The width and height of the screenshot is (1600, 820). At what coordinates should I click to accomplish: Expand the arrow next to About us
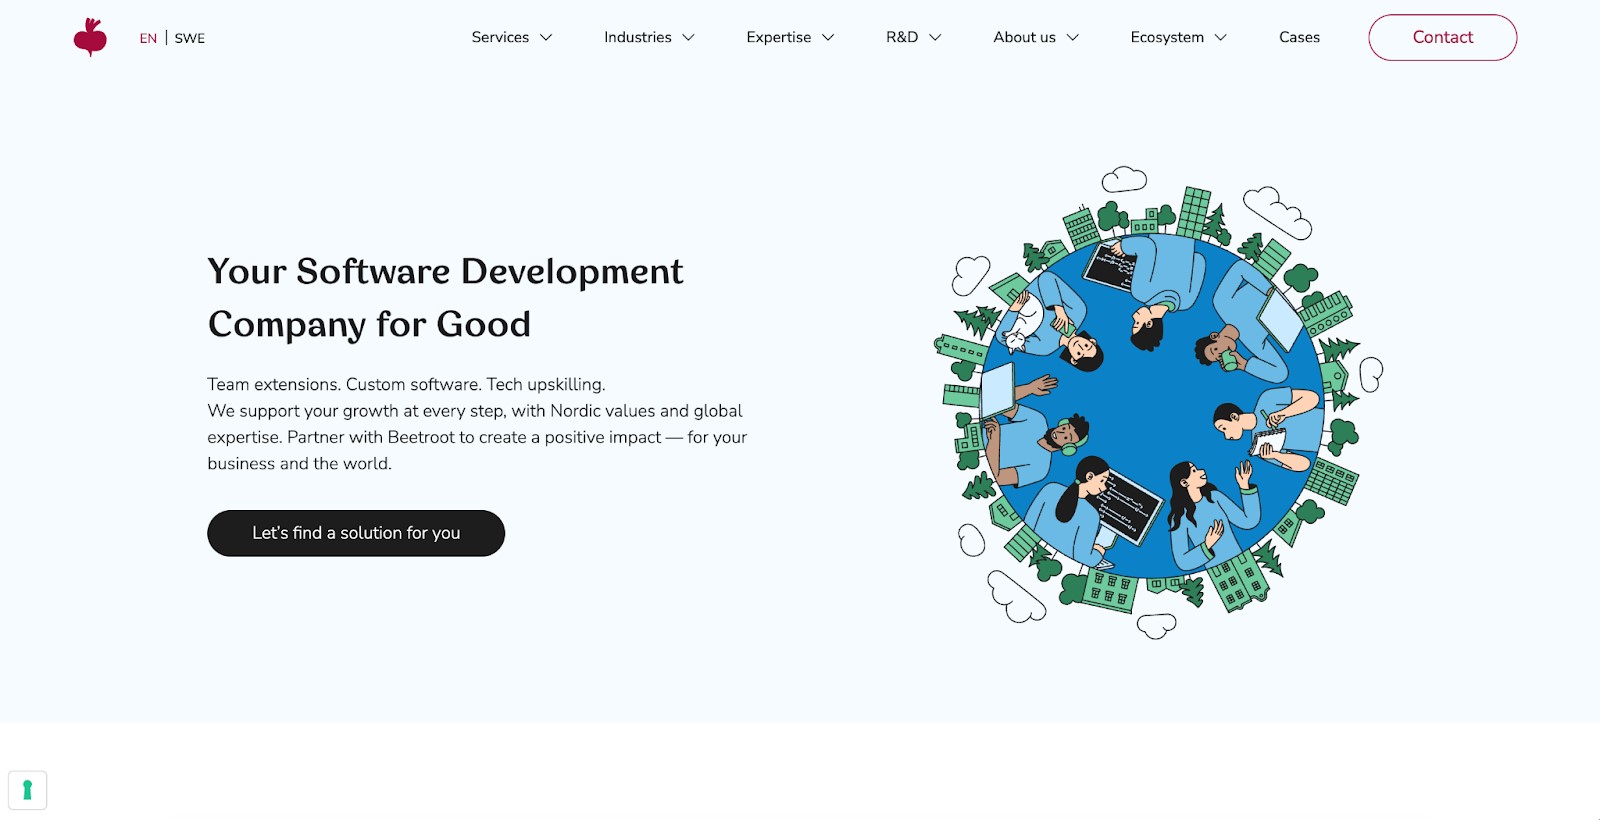(x=1073, y=38)
